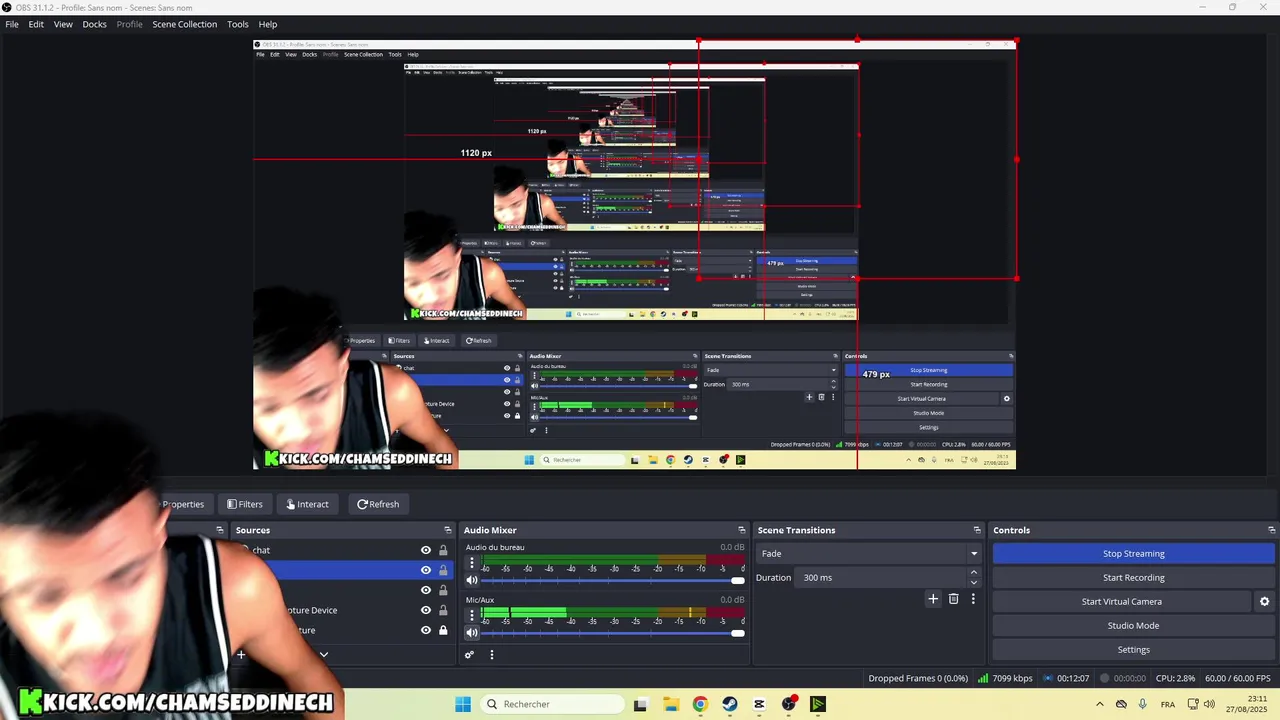Click the microphone tray icon

click(1142, 704)
